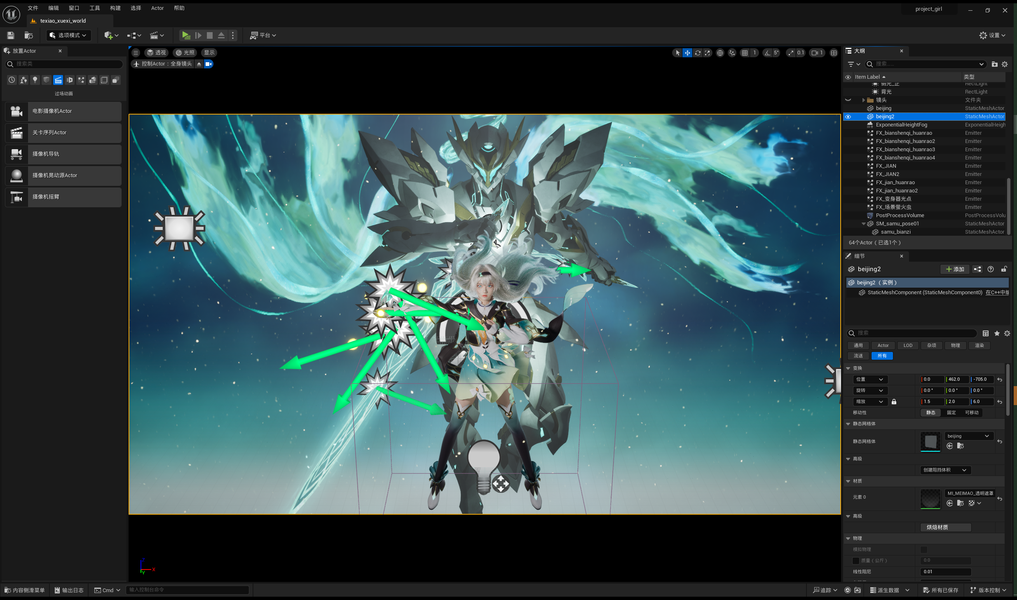Select the 静态 mobility option
The image size is (1017, 600).
[931, 413]
